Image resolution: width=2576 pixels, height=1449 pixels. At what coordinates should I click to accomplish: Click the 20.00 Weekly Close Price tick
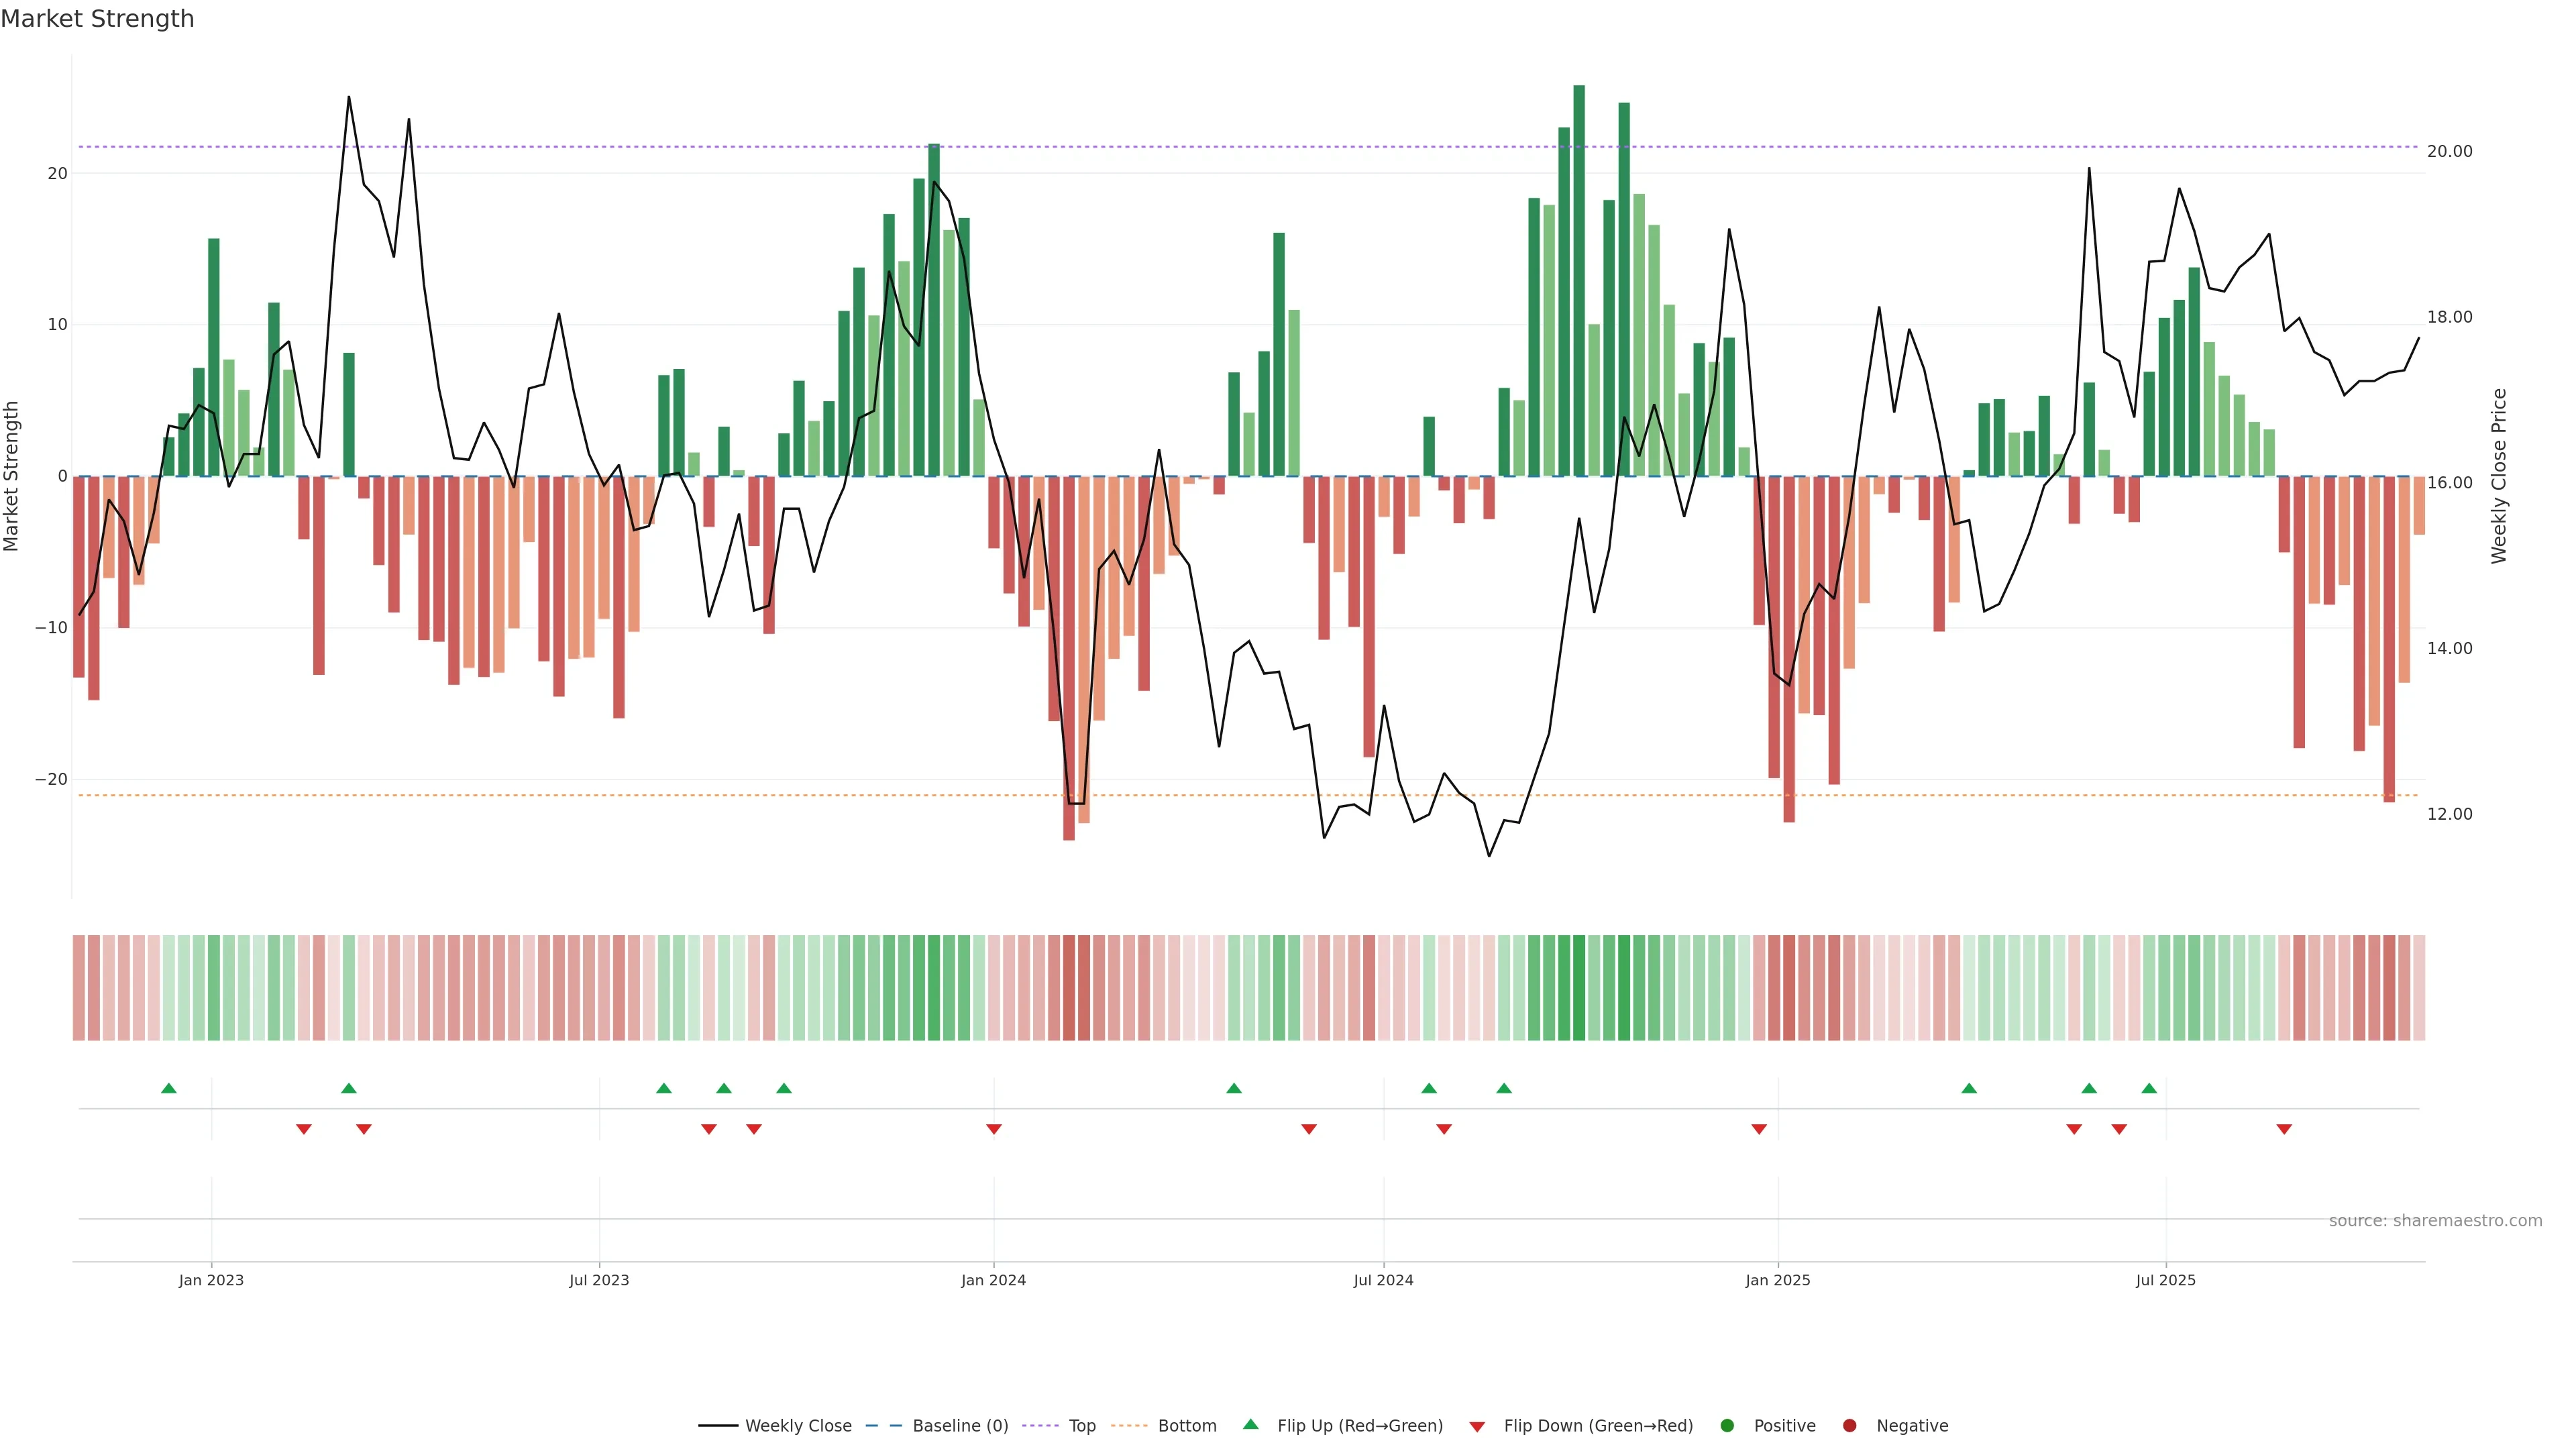(2449, 151)
